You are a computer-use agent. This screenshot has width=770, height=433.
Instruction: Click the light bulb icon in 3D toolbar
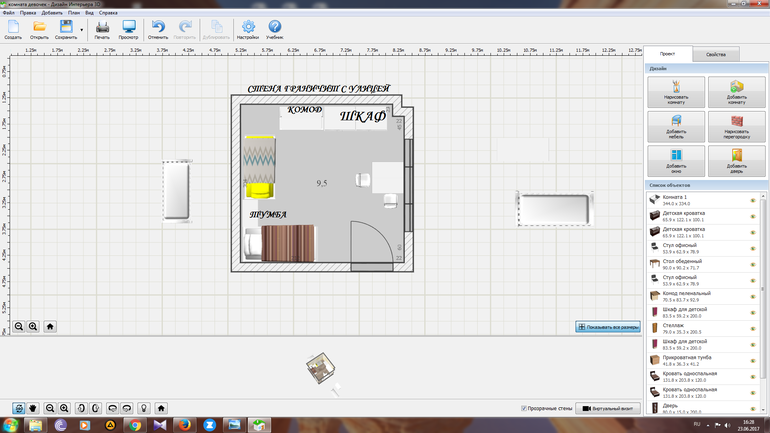[x=144, y=408]
